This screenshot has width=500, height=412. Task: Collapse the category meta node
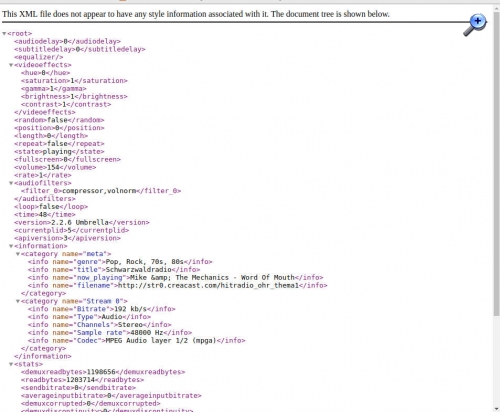tap(18, 254)
